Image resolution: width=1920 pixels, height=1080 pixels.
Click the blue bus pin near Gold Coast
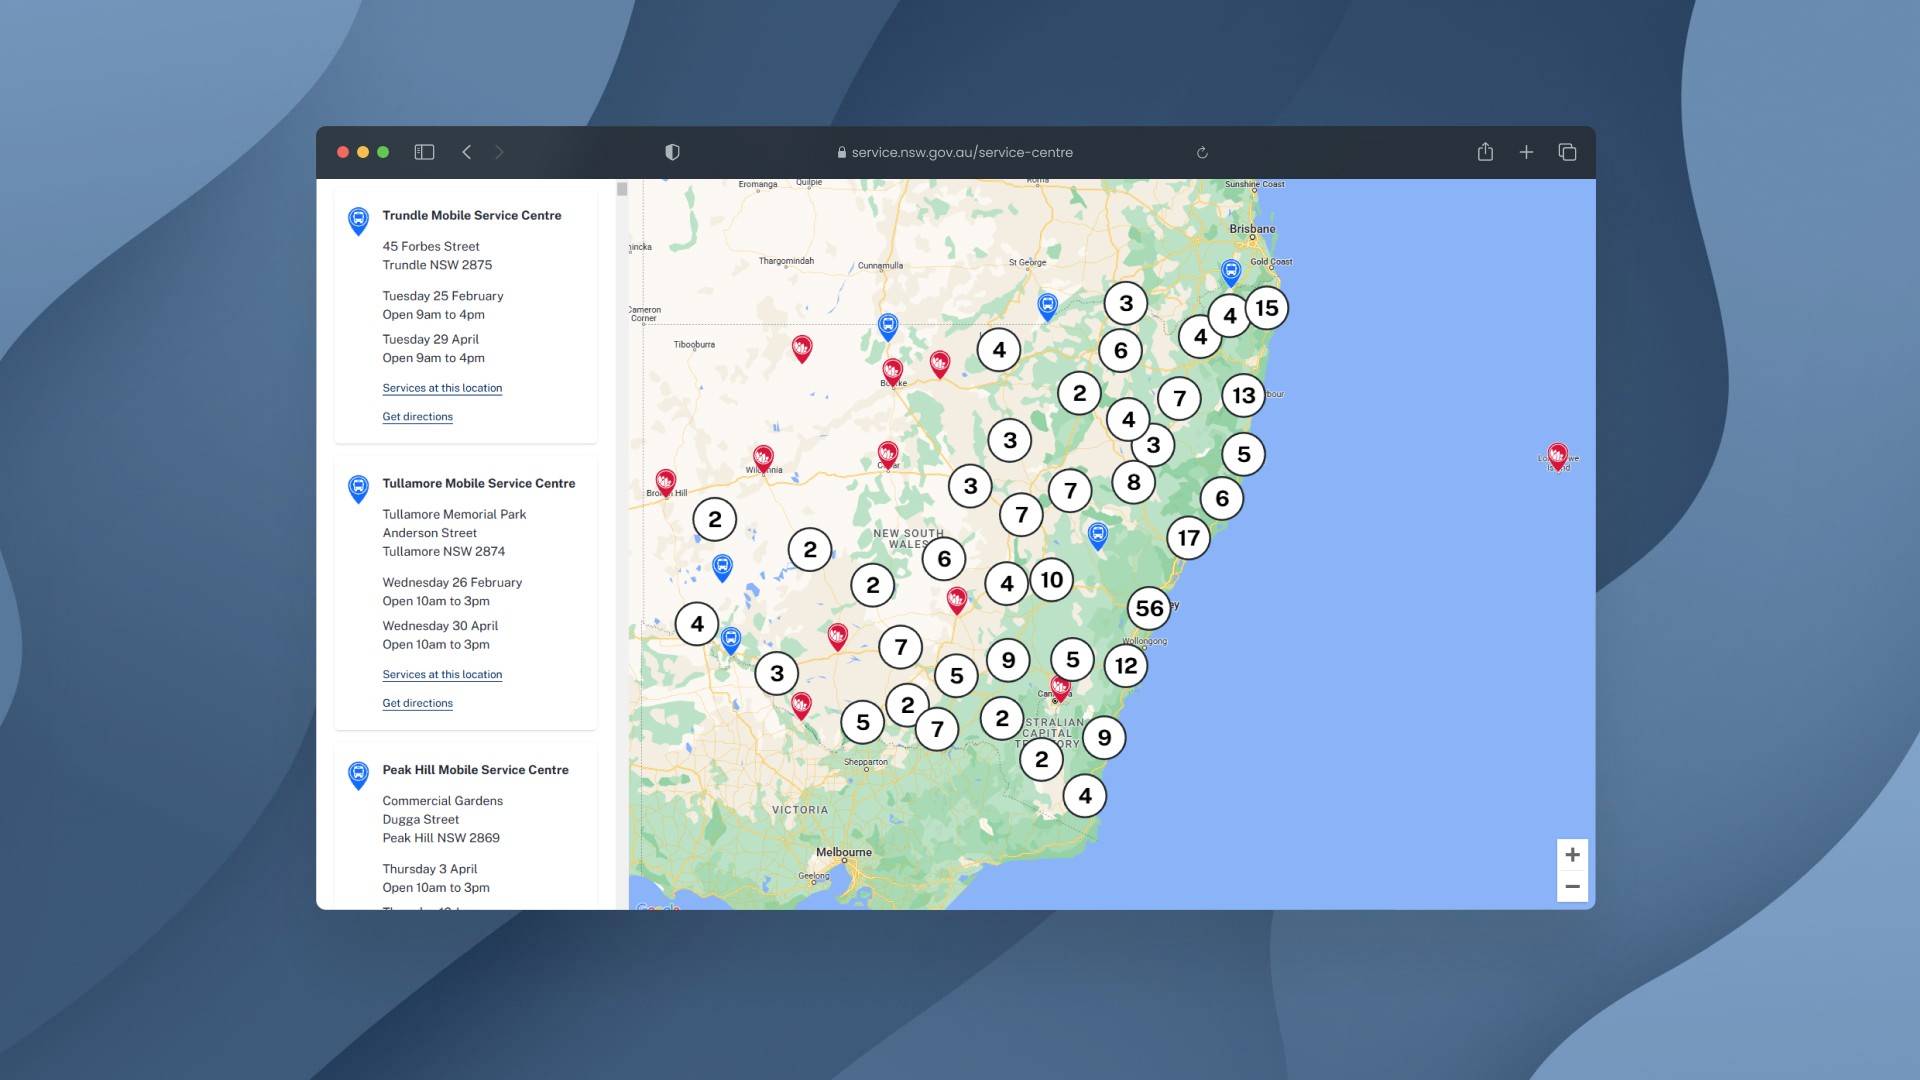coord(1231,271)
